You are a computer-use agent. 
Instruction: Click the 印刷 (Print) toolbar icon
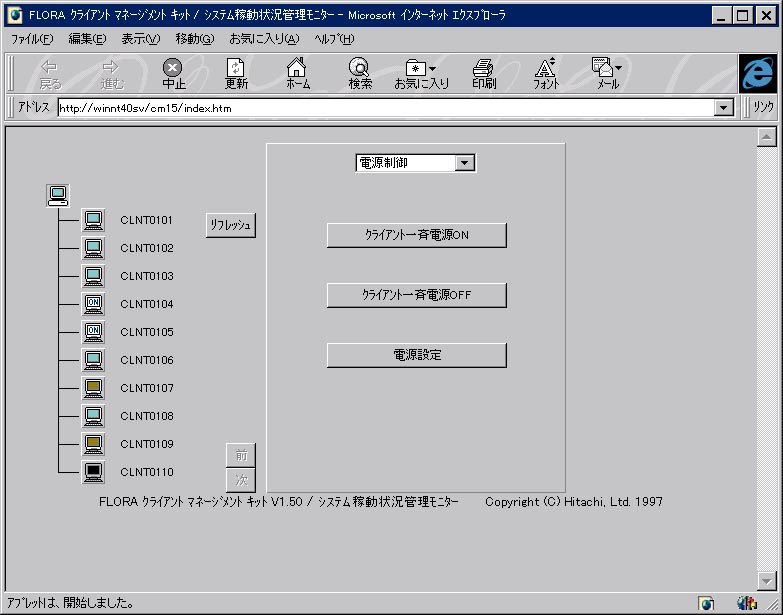[484, 73]
